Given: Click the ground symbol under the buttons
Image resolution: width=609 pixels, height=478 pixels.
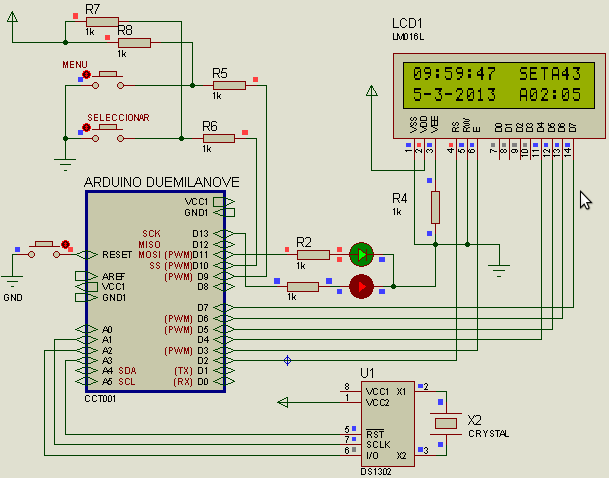Looking at the screenshot, I should pyautogui.click(x=65, y=164).
